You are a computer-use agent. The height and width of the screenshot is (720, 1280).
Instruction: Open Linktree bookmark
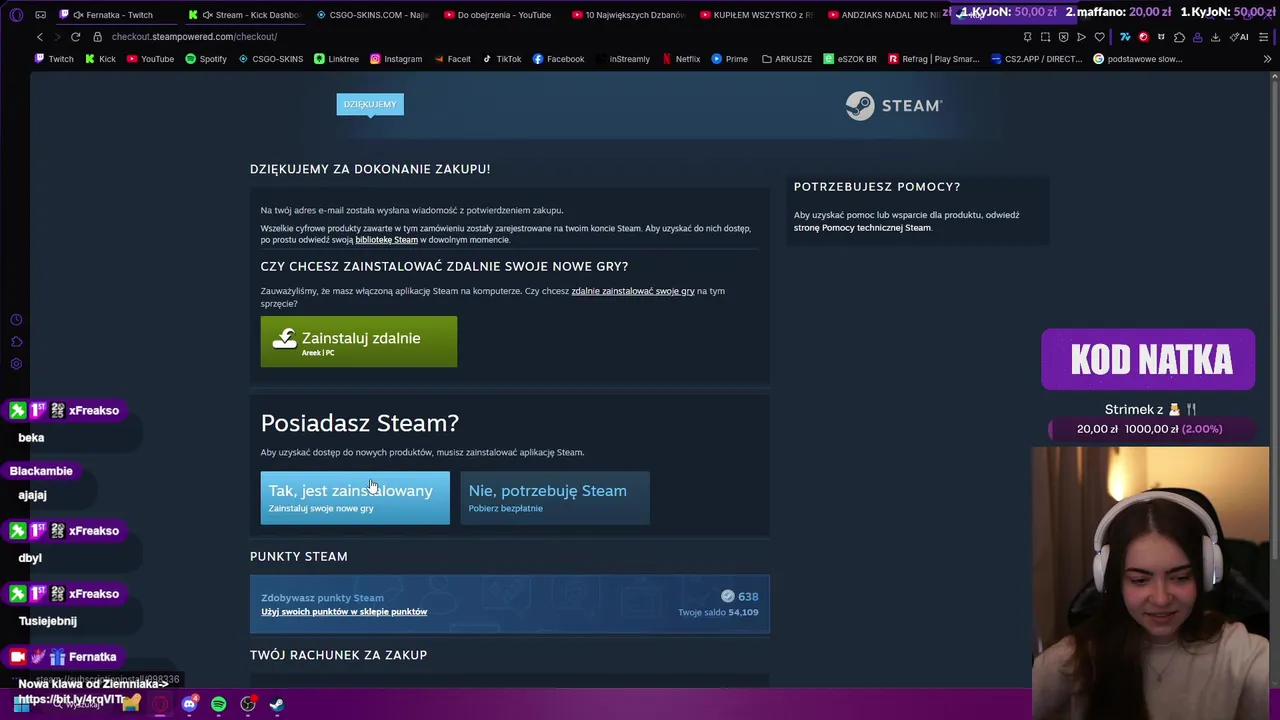(x=336, y=59)
